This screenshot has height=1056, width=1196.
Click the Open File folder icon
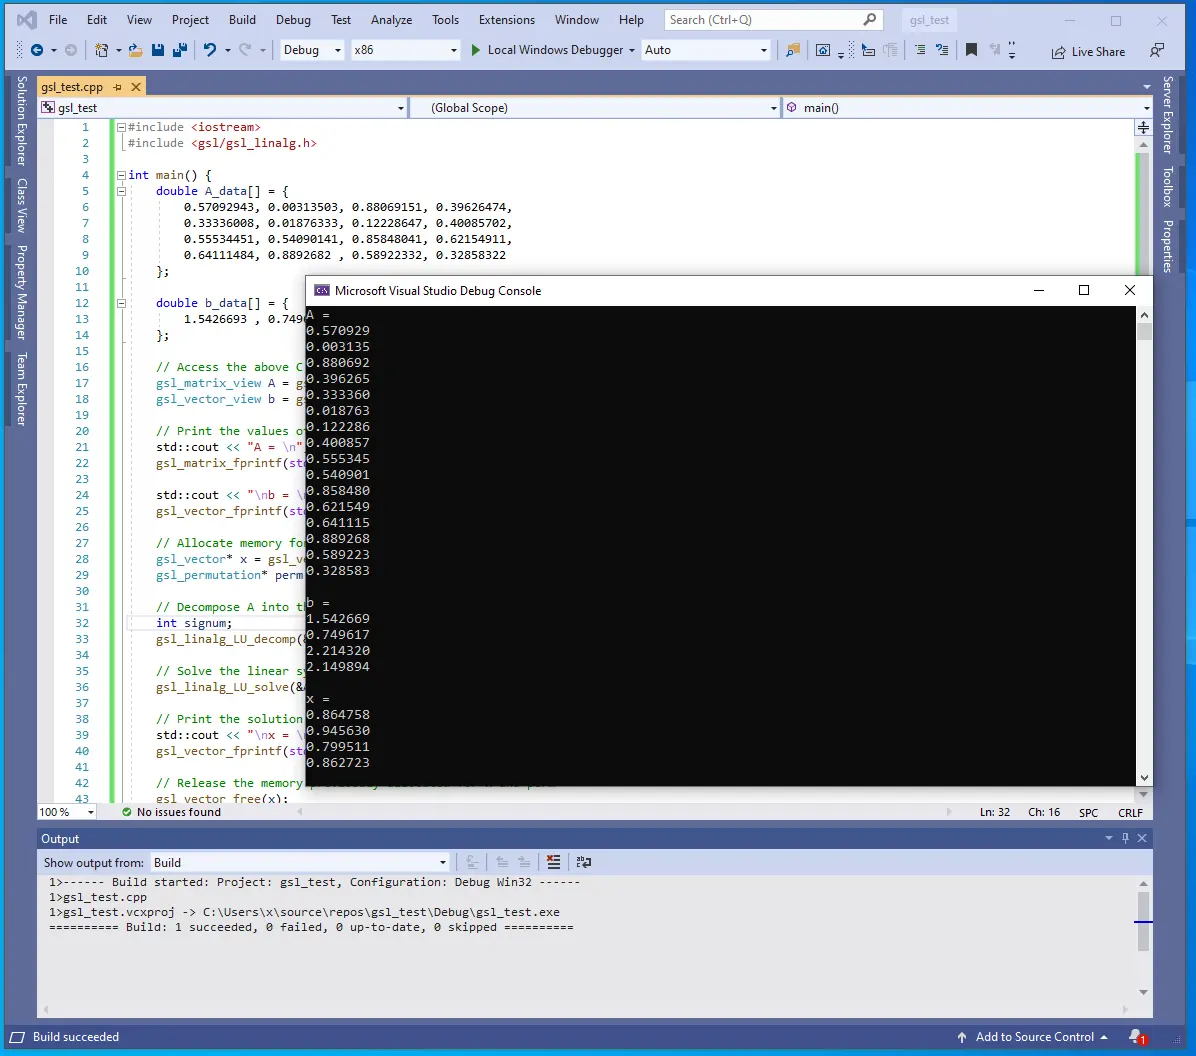[x=135, y=50]
